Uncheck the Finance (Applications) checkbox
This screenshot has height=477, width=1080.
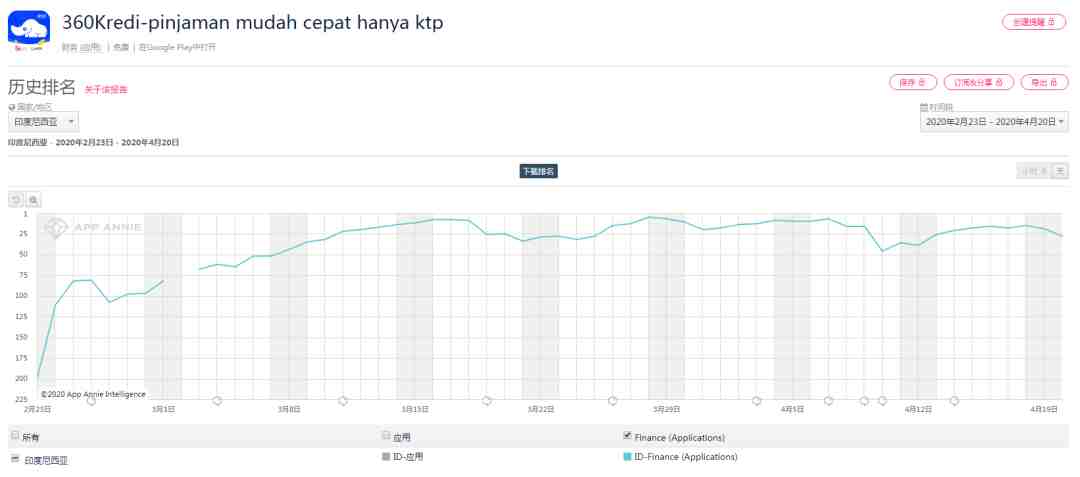click(x=627, y=436)
